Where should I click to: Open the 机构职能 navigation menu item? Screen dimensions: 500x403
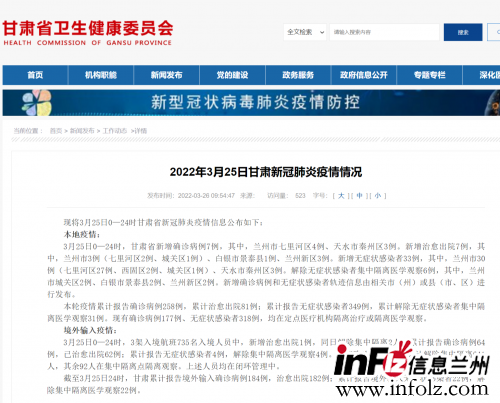[101, 75]
